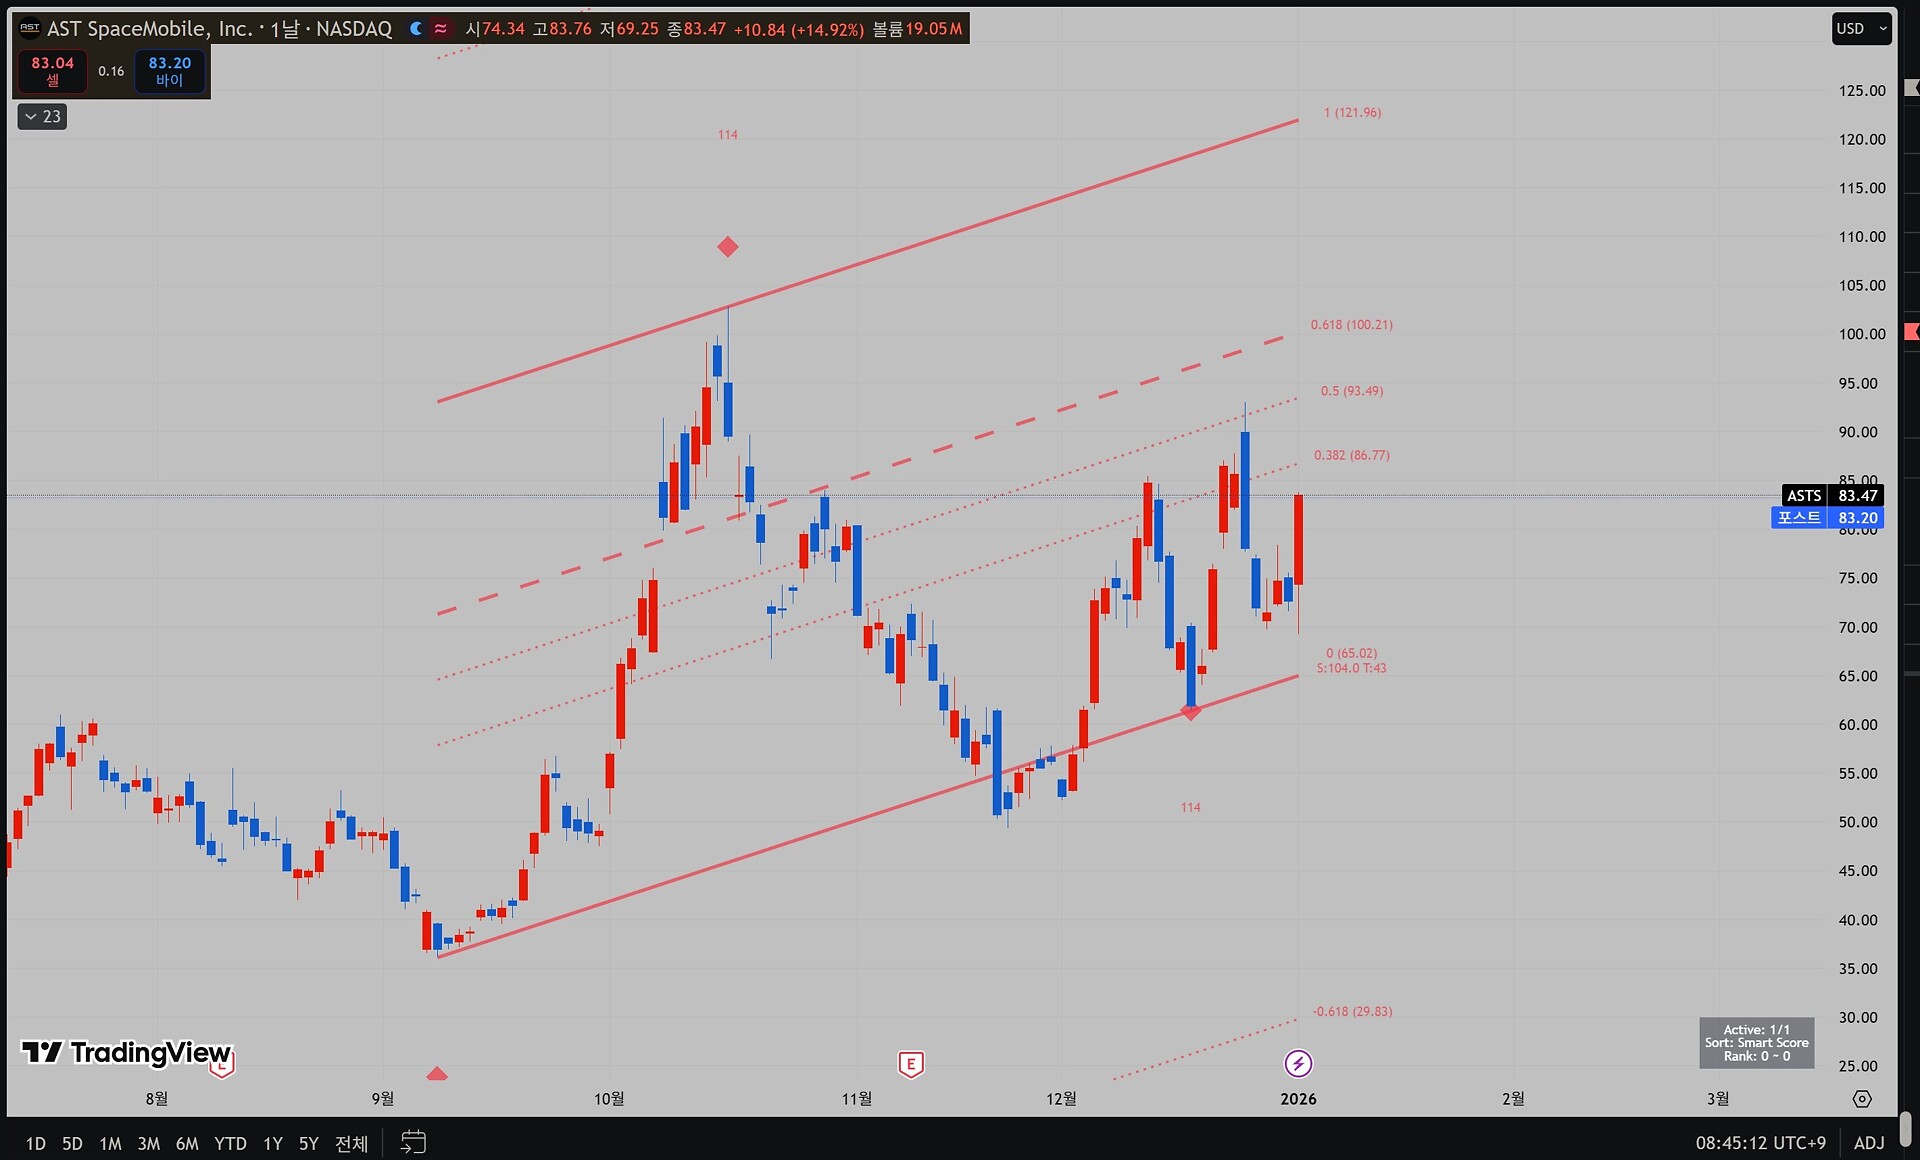
Task: Click the red diamond marker above October peak
Action: [728, 247]
